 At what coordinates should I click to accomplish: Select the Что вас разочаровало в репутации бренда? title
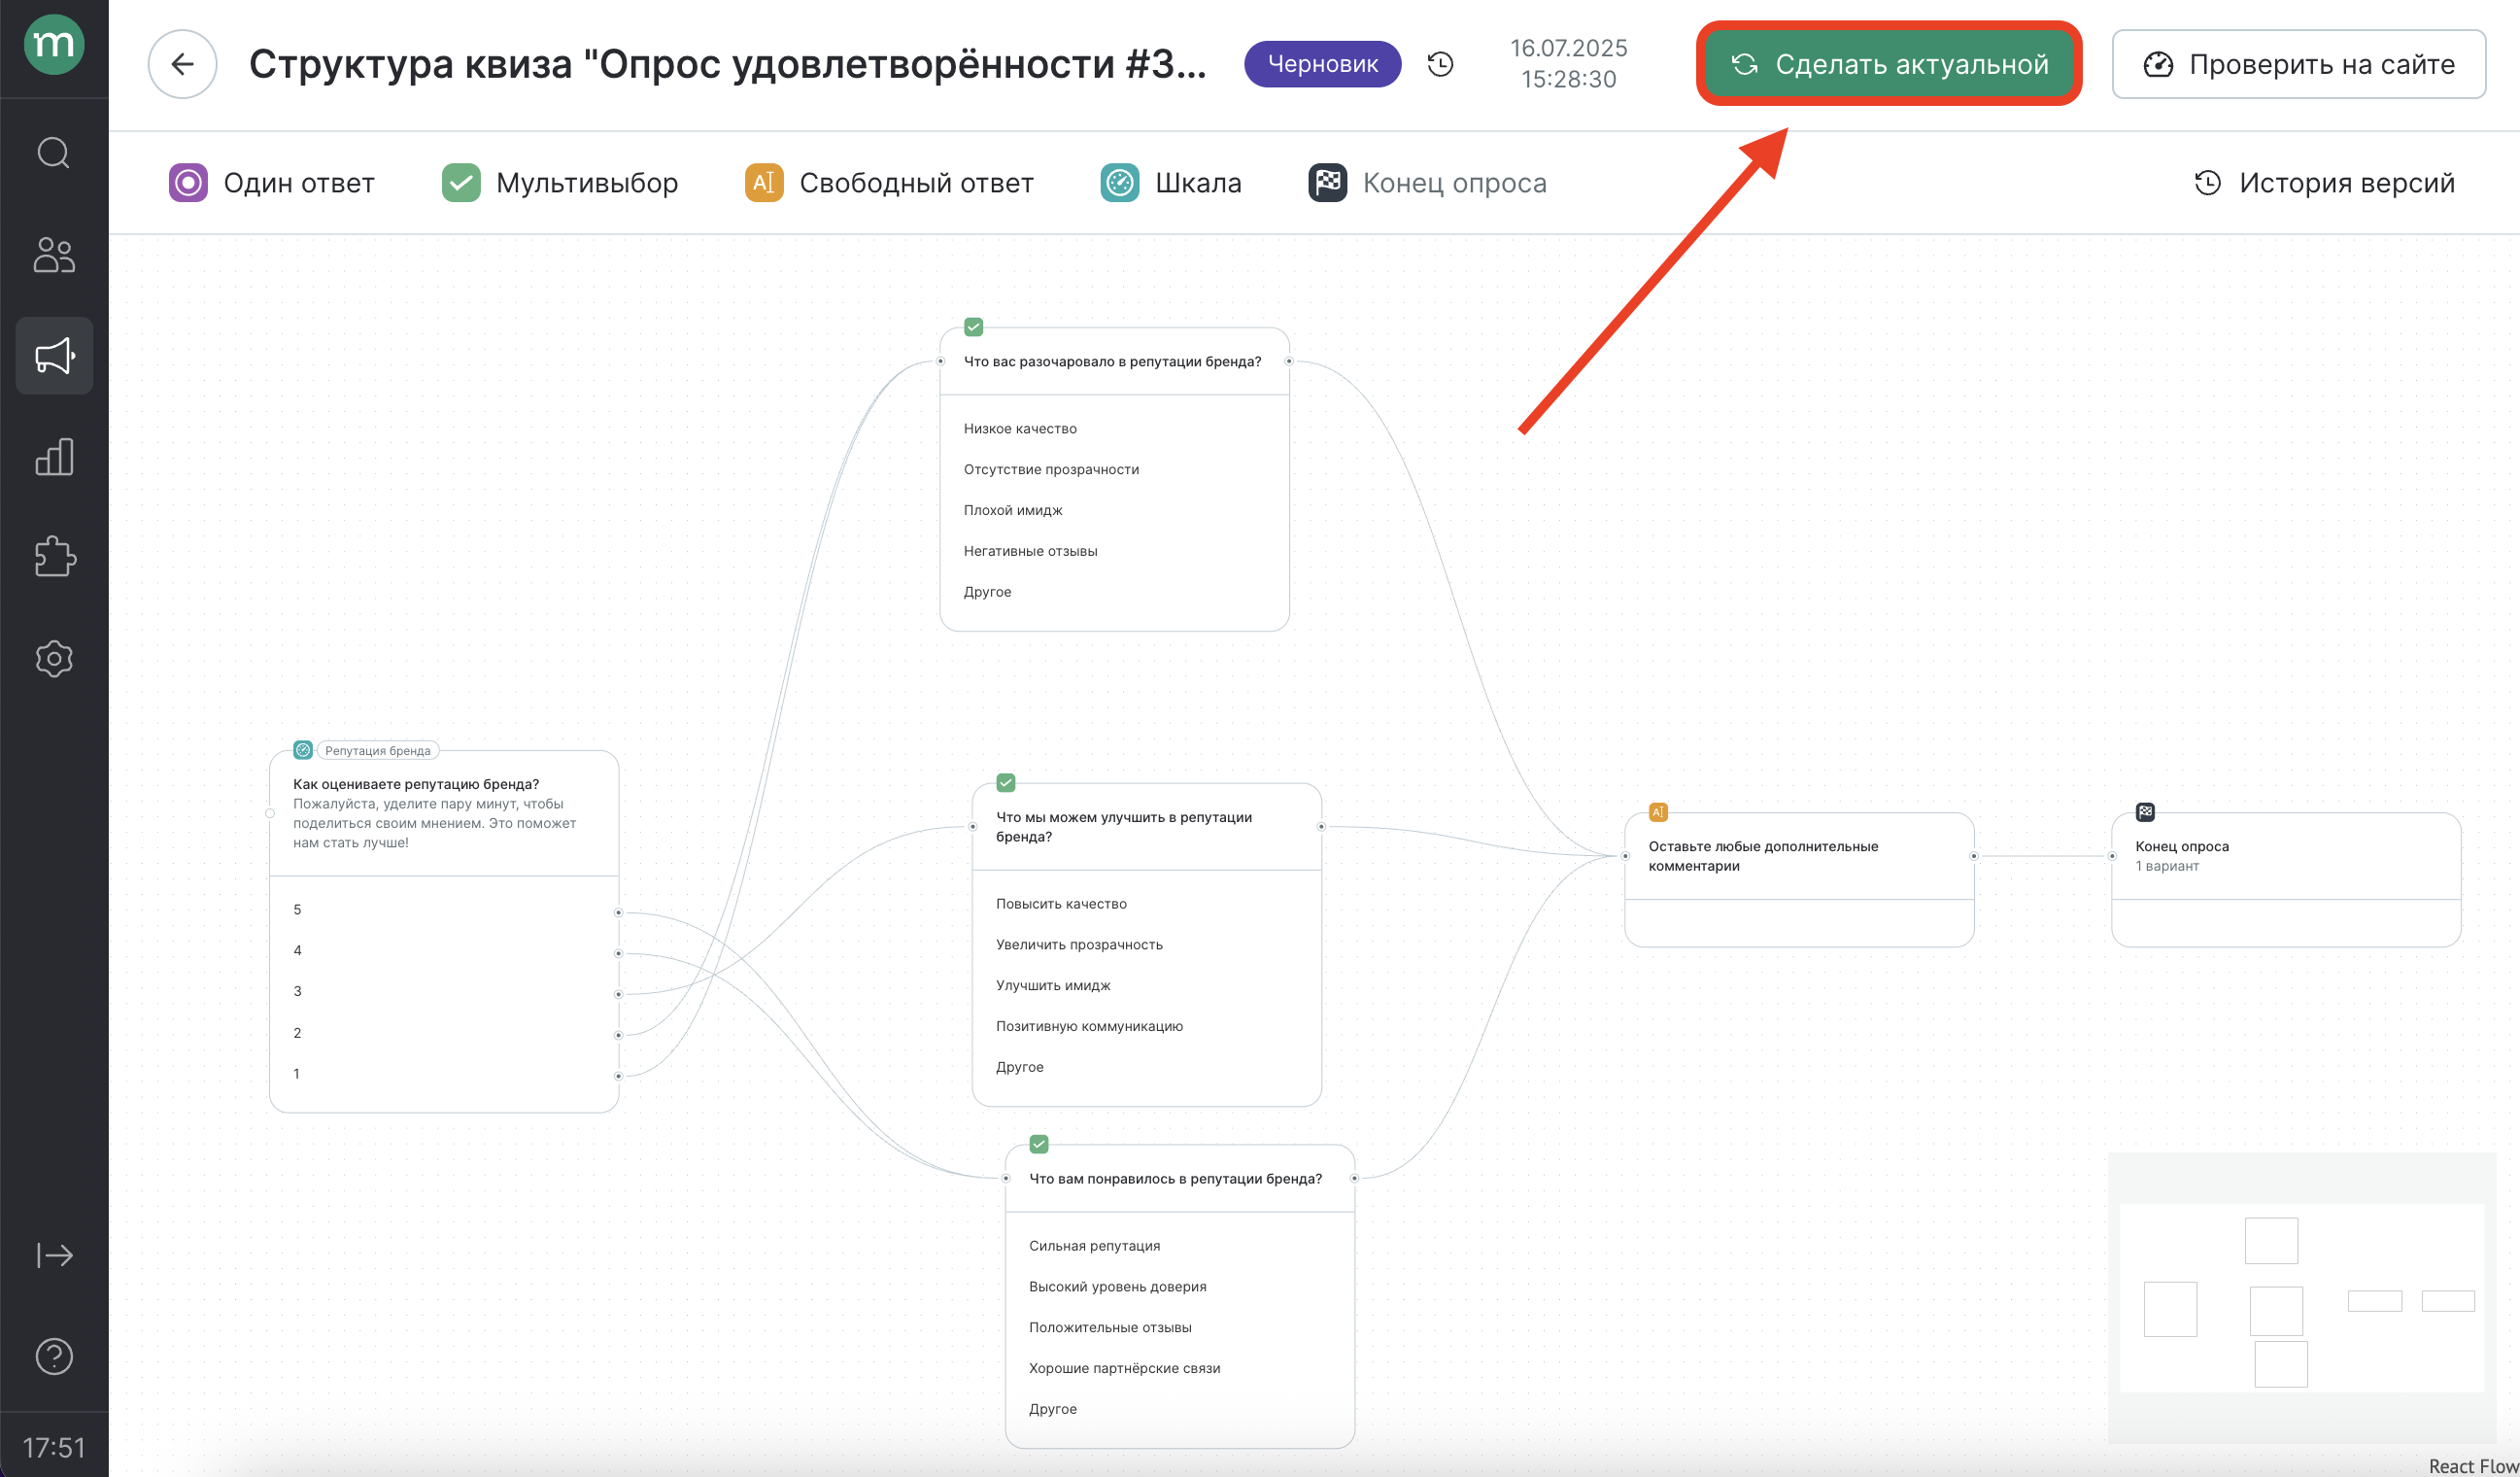1112,361
